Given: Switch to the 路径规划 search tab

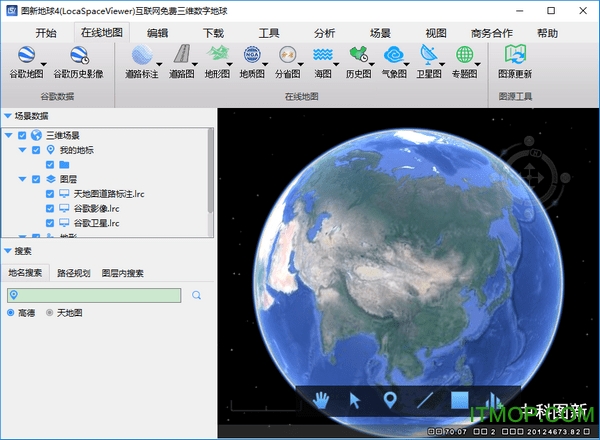Looking at the screenshot, I should pos(73,273).
